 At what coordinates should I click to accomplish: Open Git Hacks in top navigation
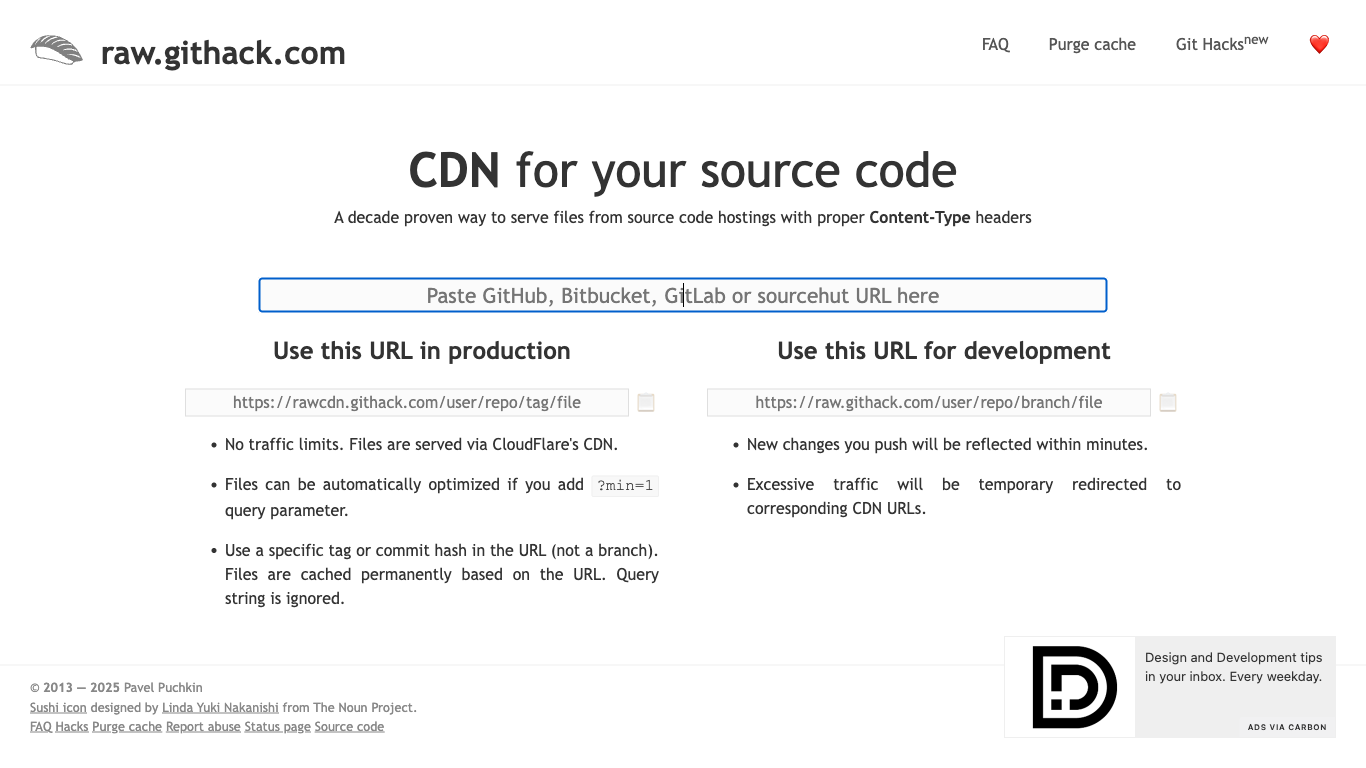click(1222, 43)
